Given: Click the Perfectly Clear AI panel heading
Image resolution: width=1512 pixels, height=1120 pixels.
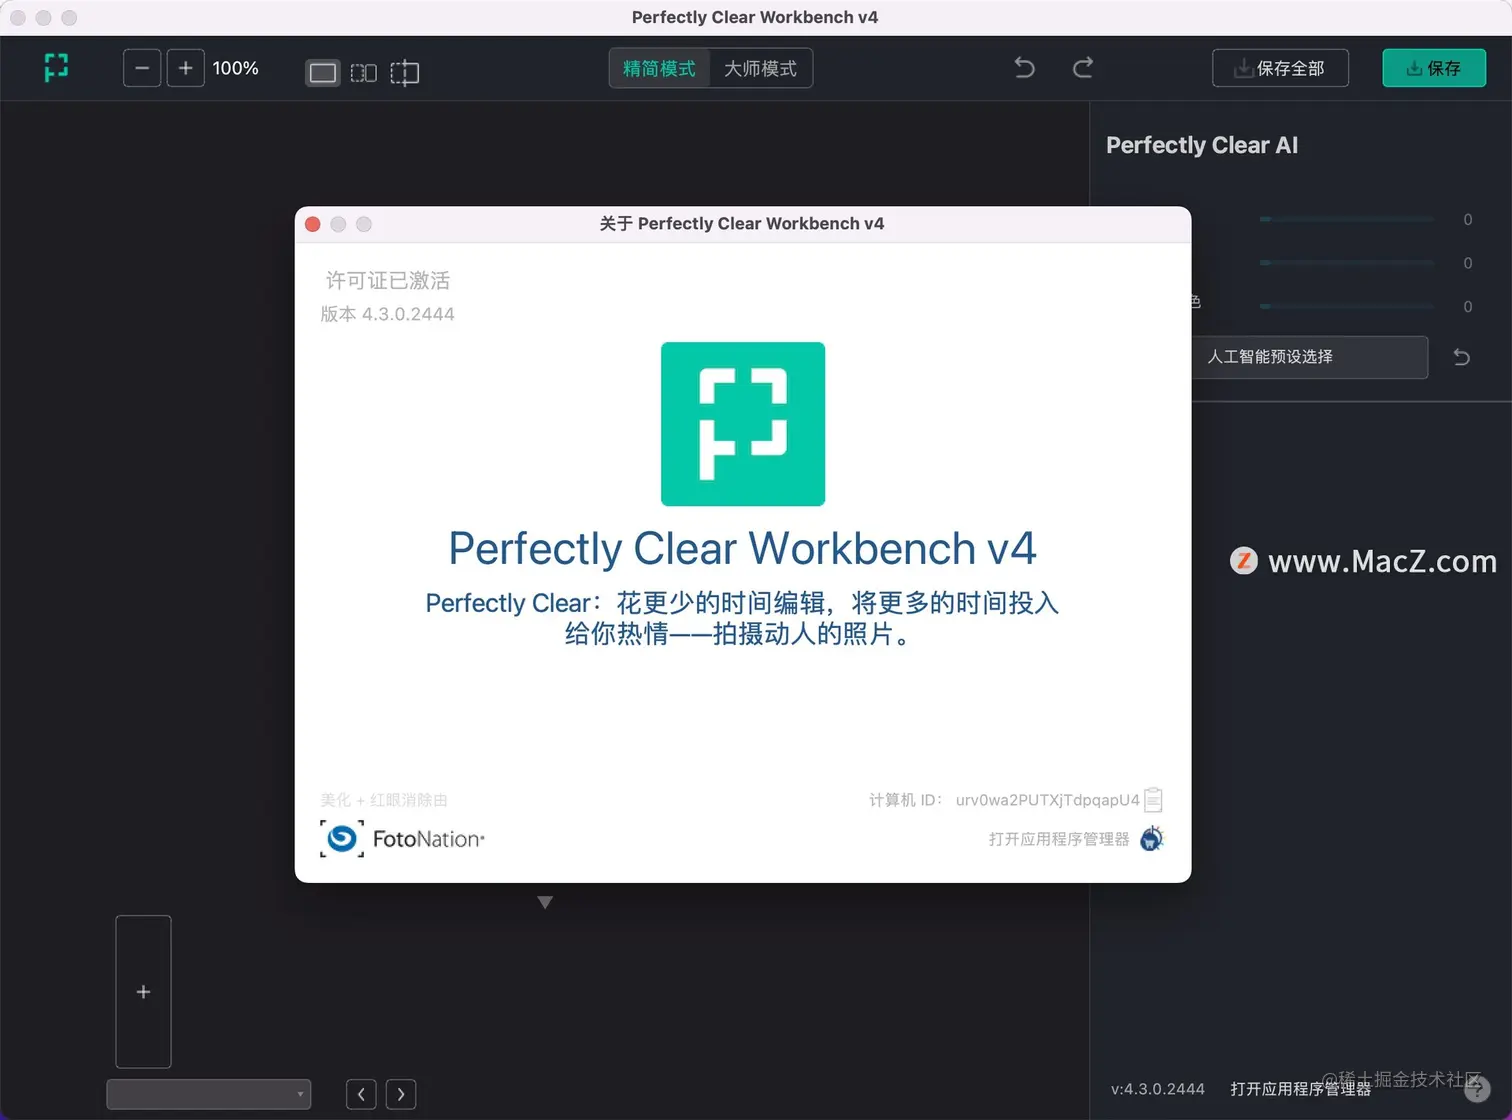Looking at the screenshot, I should coord(1202,145).
